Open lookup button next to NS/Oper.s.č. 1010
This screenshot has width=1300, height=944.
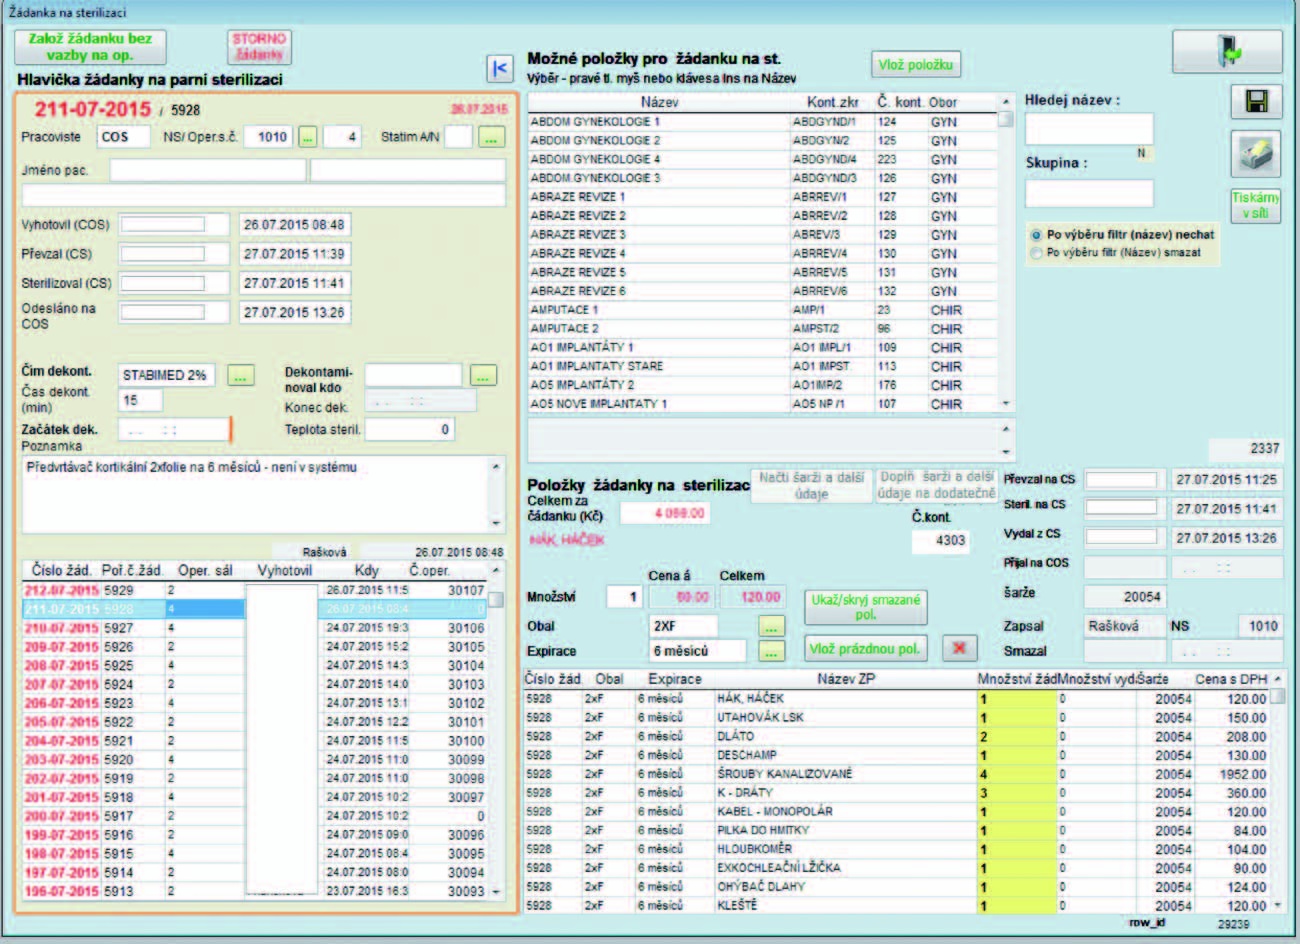coord(308,137)
